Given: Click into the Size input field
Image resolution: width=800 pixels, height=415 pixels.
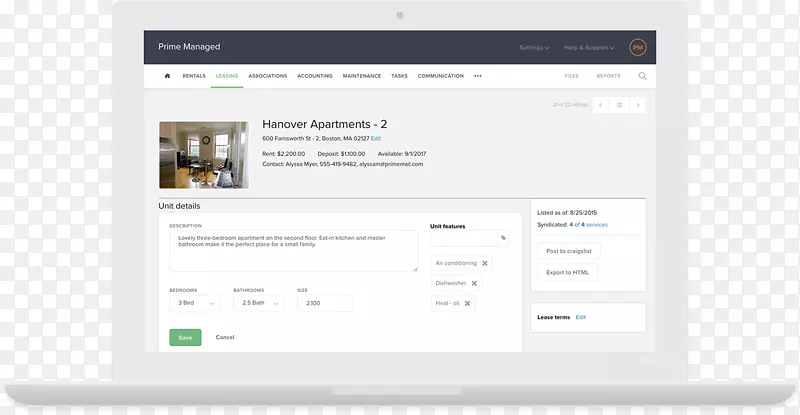Looking at the screenshot, I should click(x=324, y=303).
